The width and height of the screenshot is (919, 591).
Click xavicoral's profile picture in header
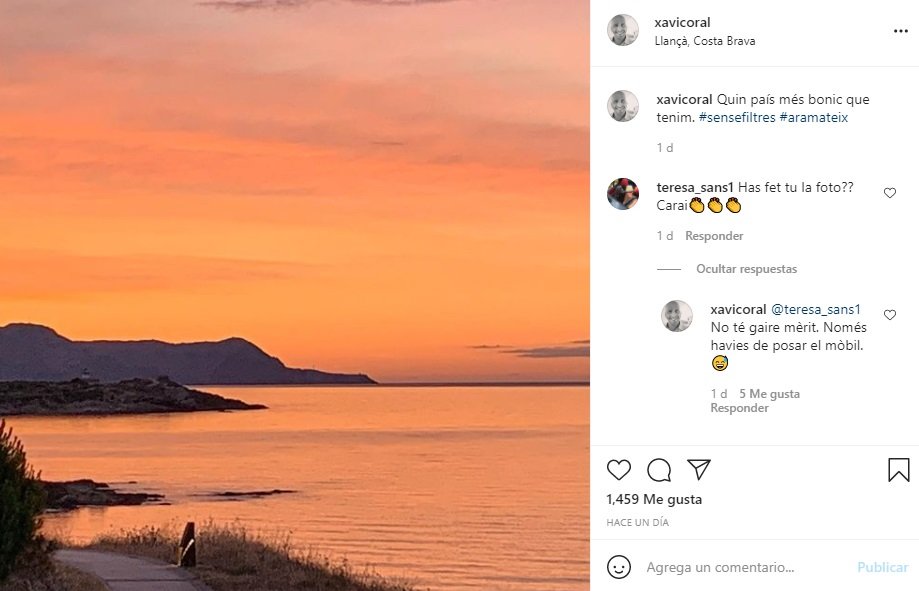click(623, 30)
